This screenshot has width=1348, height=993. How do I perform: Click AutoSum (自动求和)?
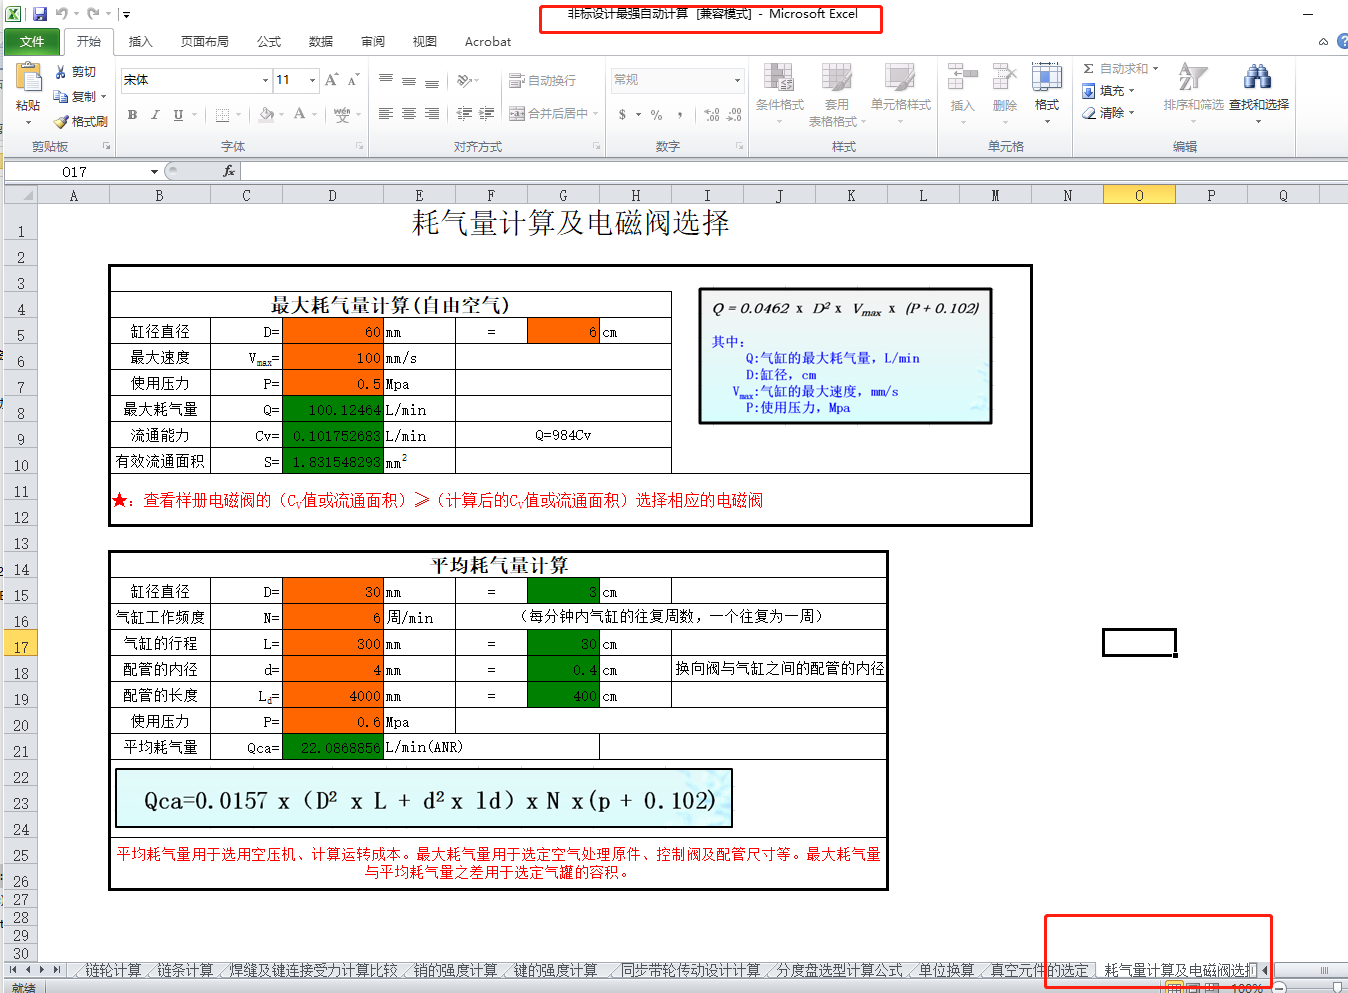pos(1120,69)
